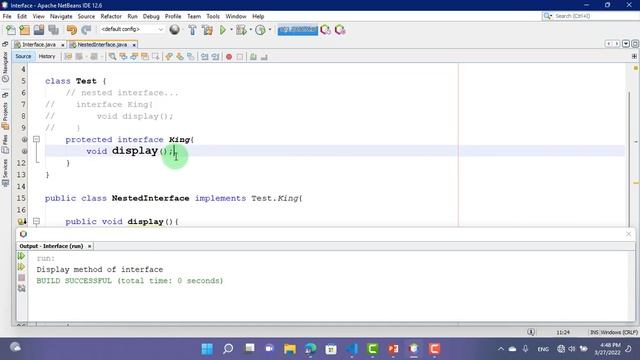This screenshot has height=360, width=640.
Task: Show opened documents list dropdown arrow
Action: [626, 44]
